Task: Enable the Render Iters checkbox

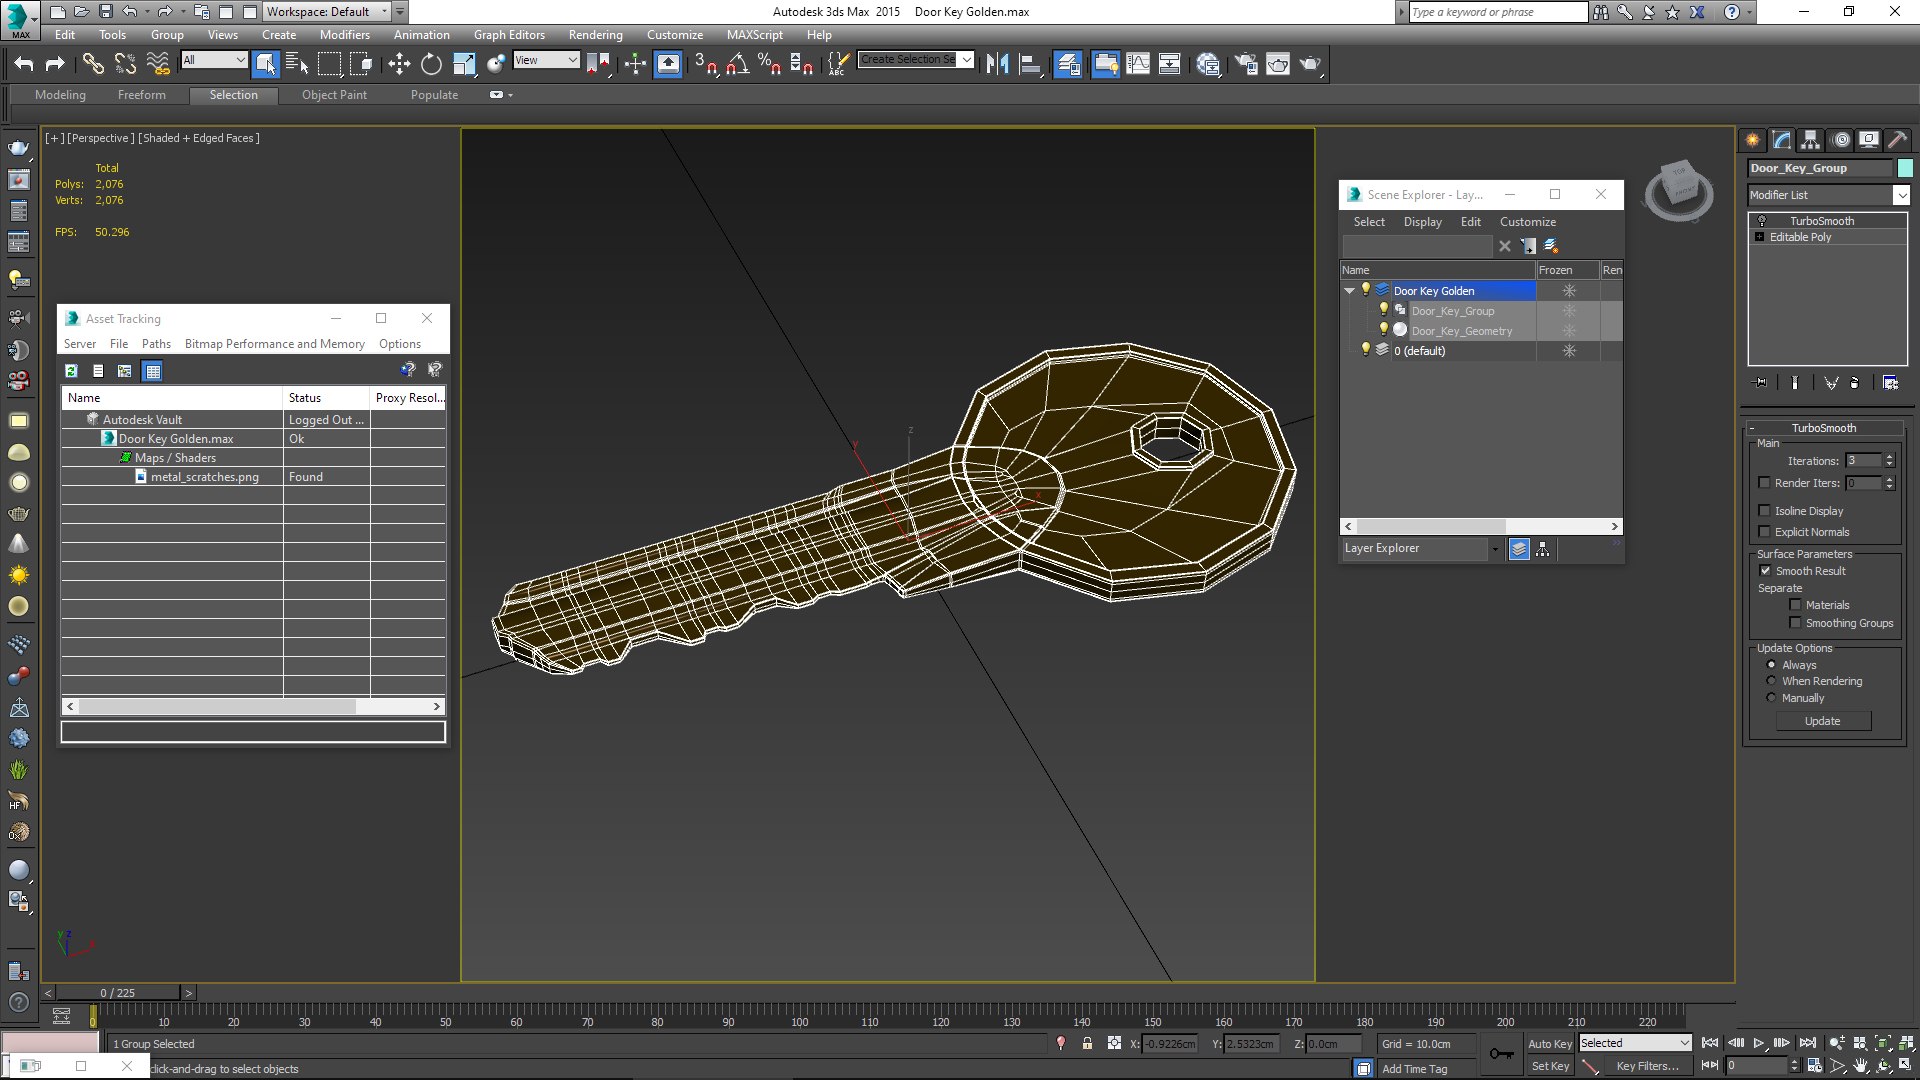Action: [1765, 483]
